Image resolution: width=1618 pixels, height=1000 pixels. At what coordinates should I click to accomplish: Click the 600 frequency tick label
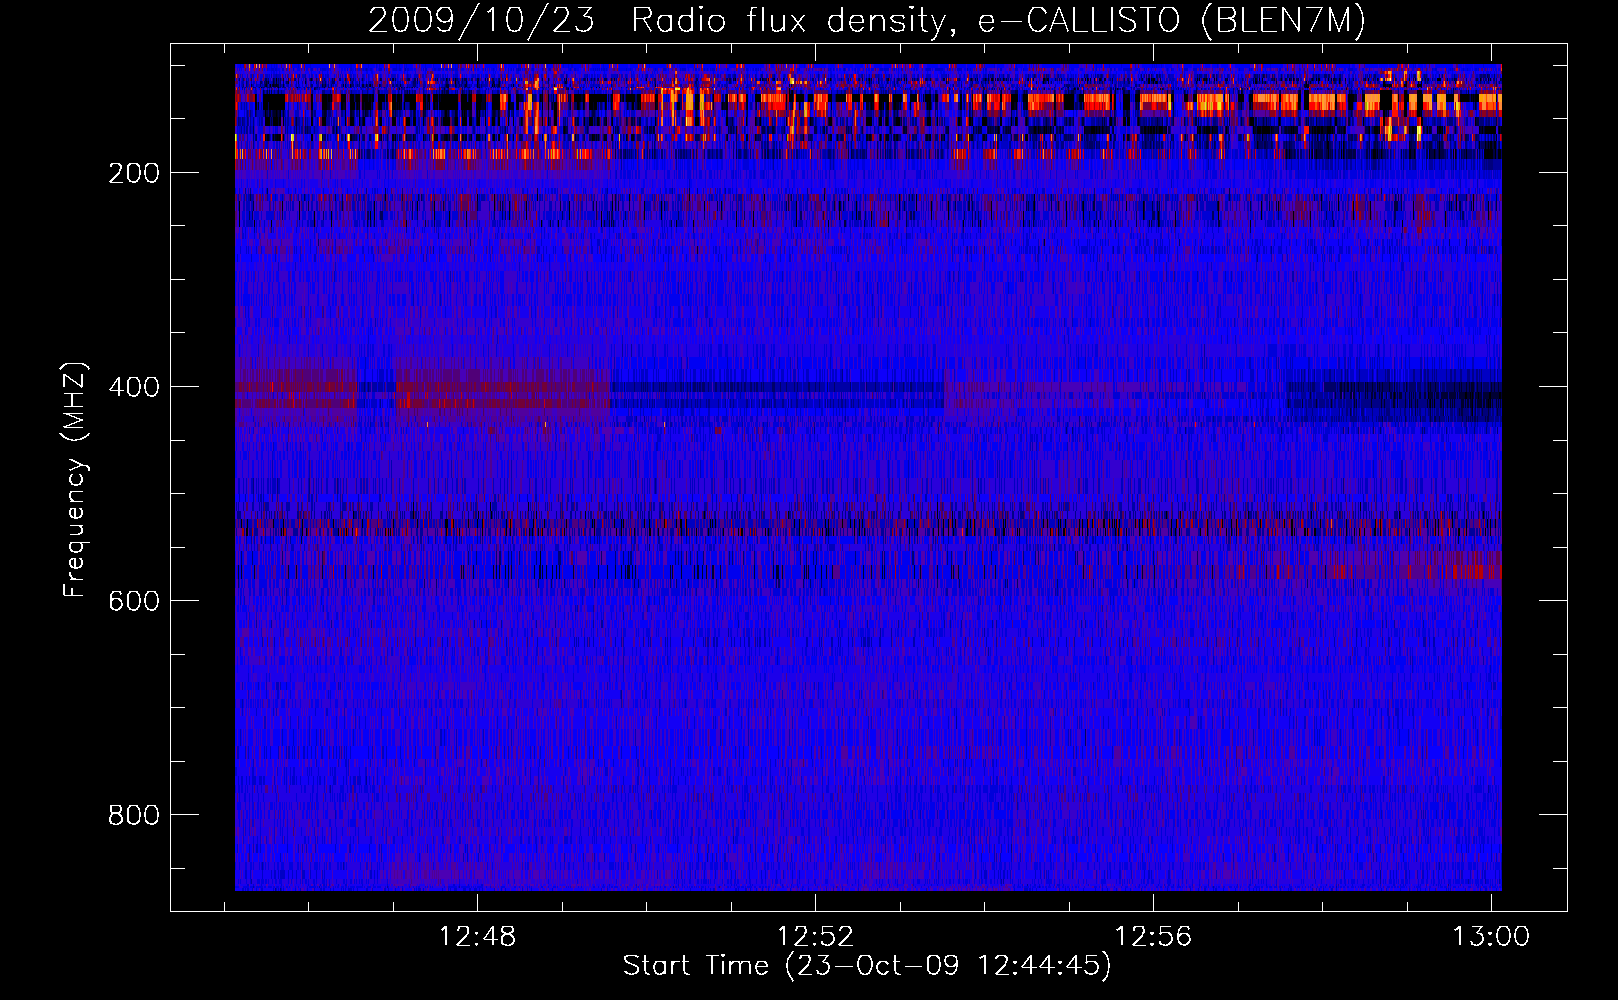point(134,601)
